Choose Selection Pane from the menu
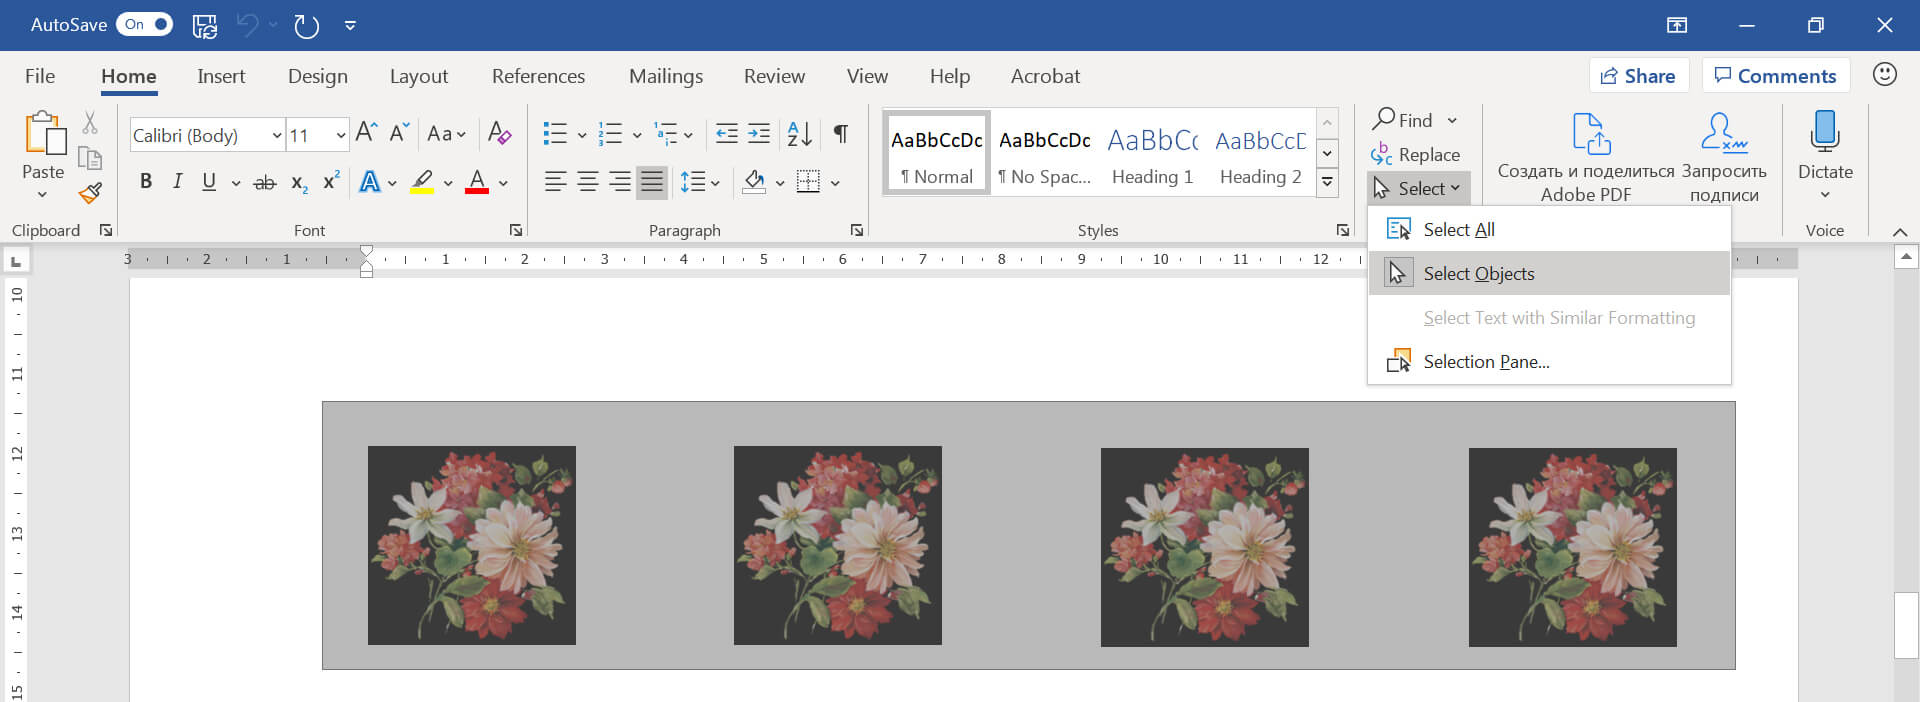1920x702 pixels. (x=1486, y=362)
